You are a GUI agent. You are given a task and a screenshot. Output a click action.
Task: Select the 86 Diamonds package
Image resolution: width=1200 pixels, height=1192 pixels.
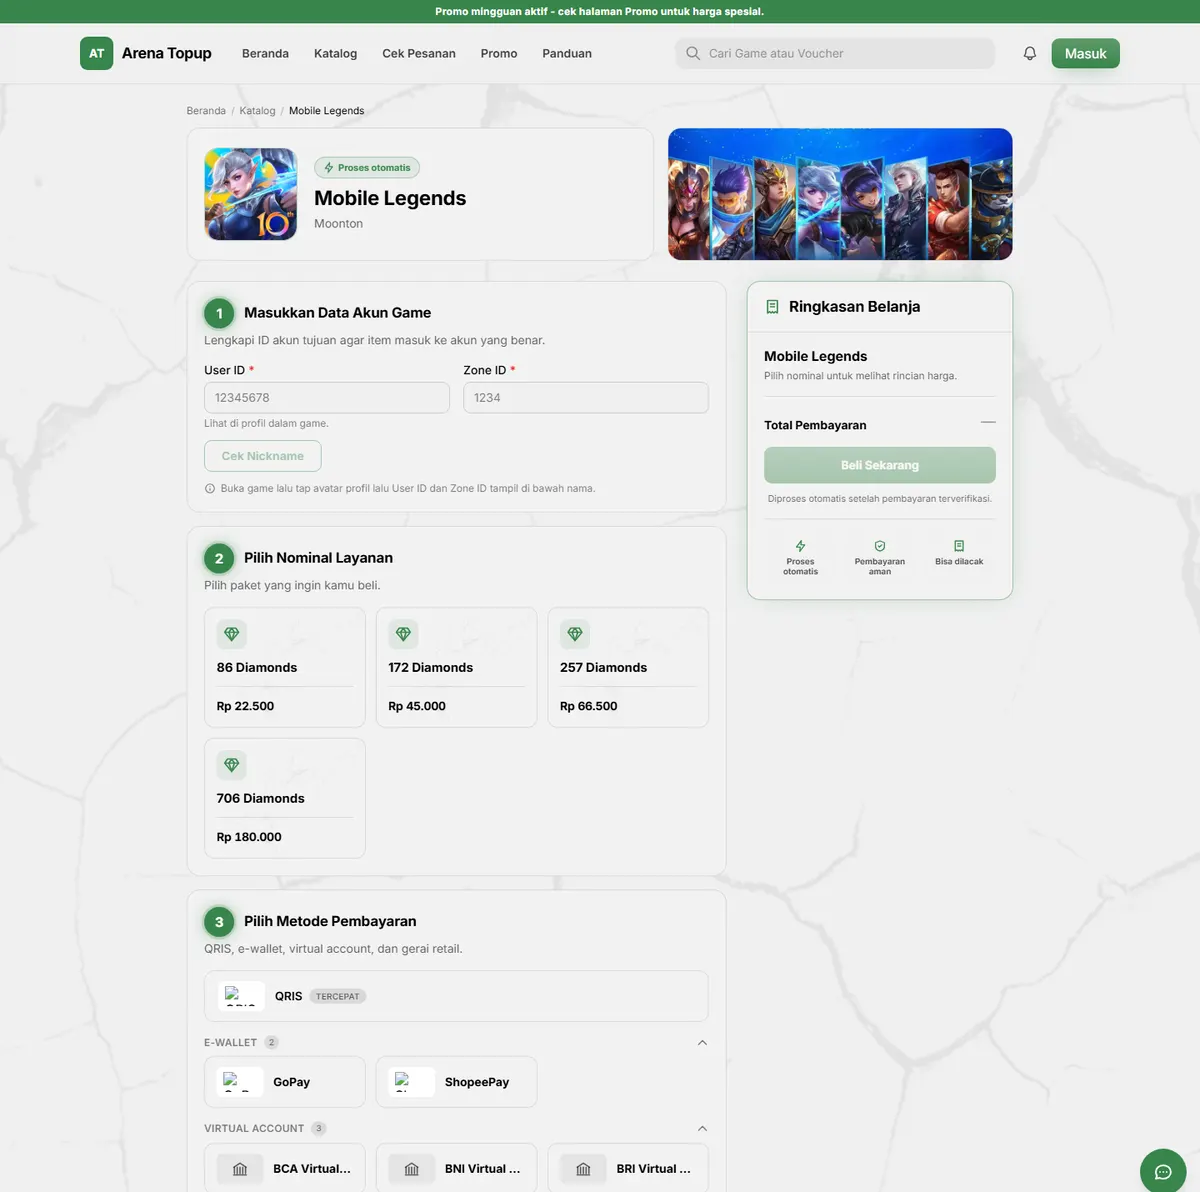[285, 667]
